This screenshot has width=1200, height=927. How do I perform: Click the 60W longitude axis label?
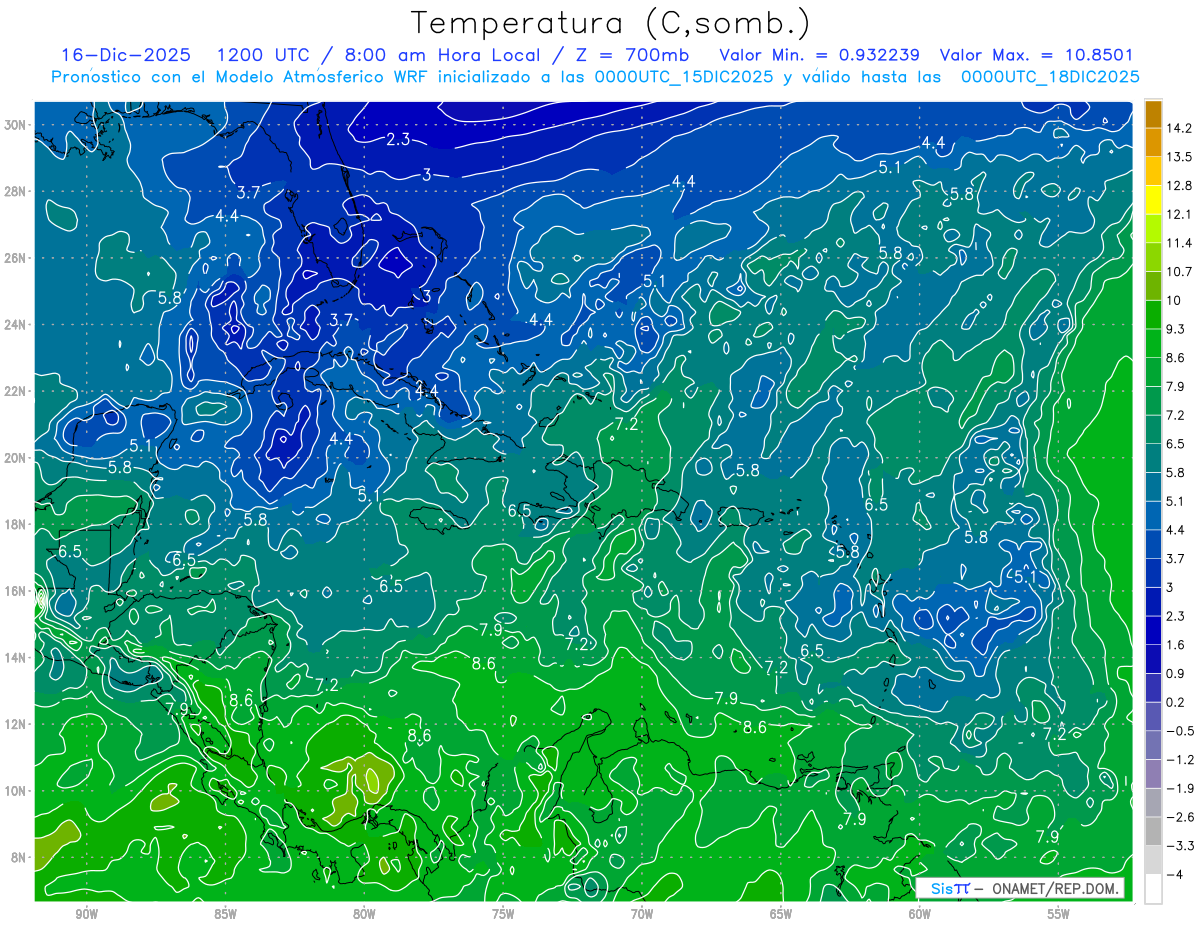click(920, 914)
